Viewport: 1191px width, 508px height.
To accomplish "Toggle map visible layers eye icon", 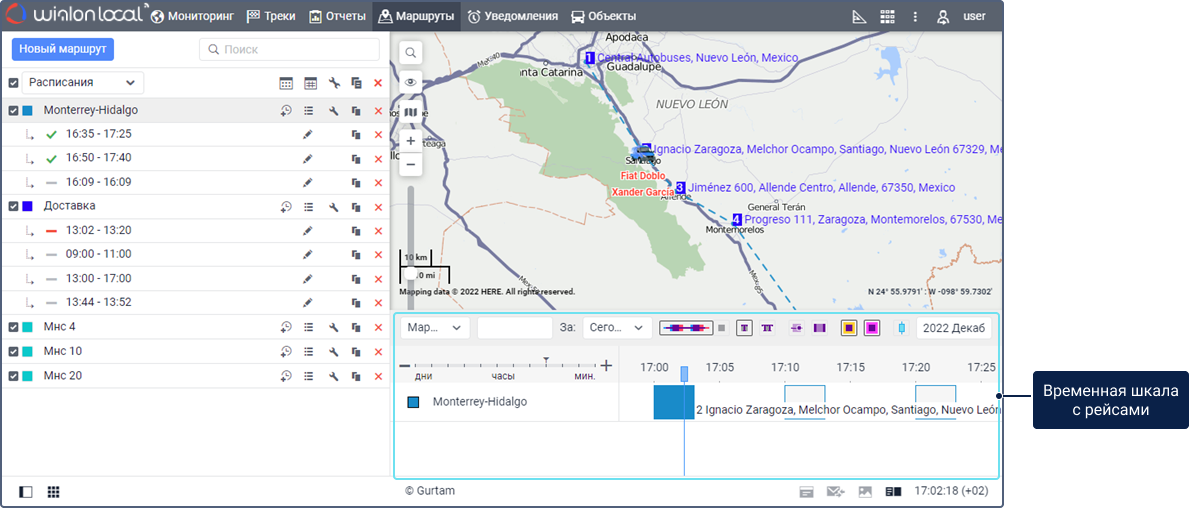I will (x=411, y=82).
